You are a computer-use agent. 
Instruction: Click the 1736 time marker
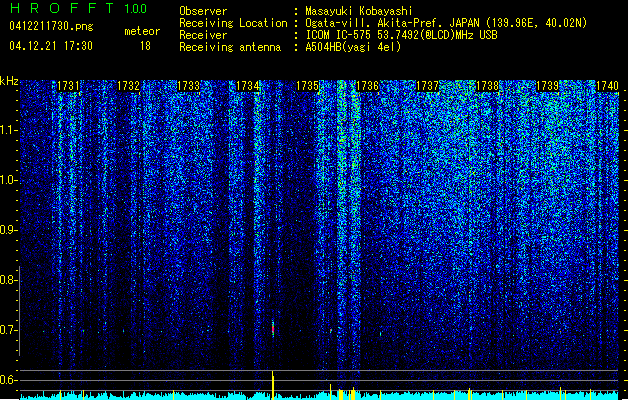[367, 86]
